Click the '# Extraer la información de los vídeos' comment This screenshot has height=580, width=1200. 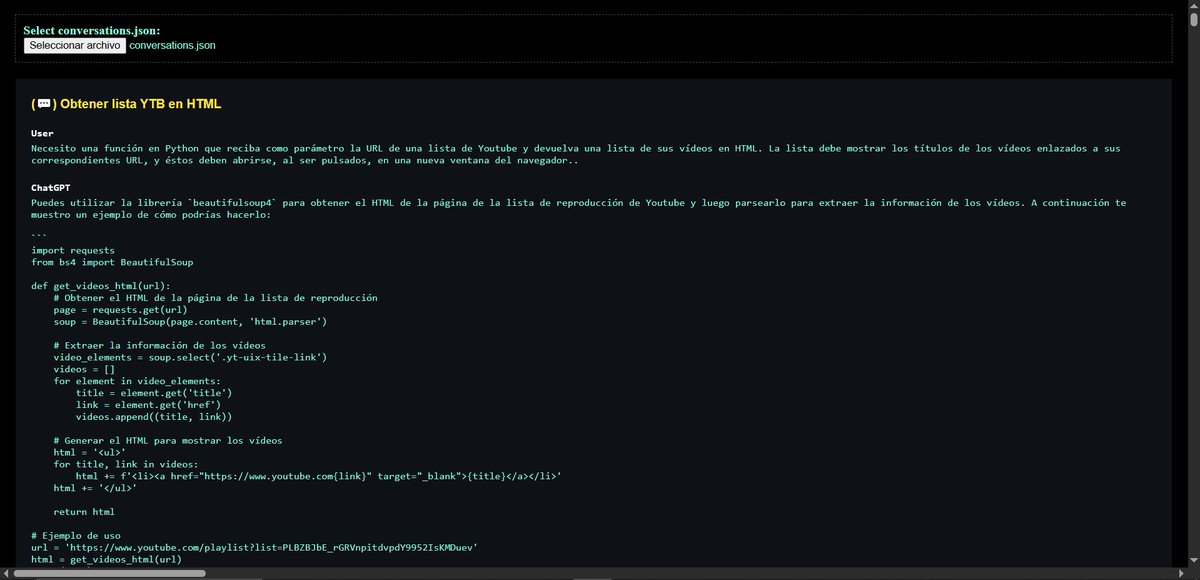pyautogui.click(x=160, y=345)
